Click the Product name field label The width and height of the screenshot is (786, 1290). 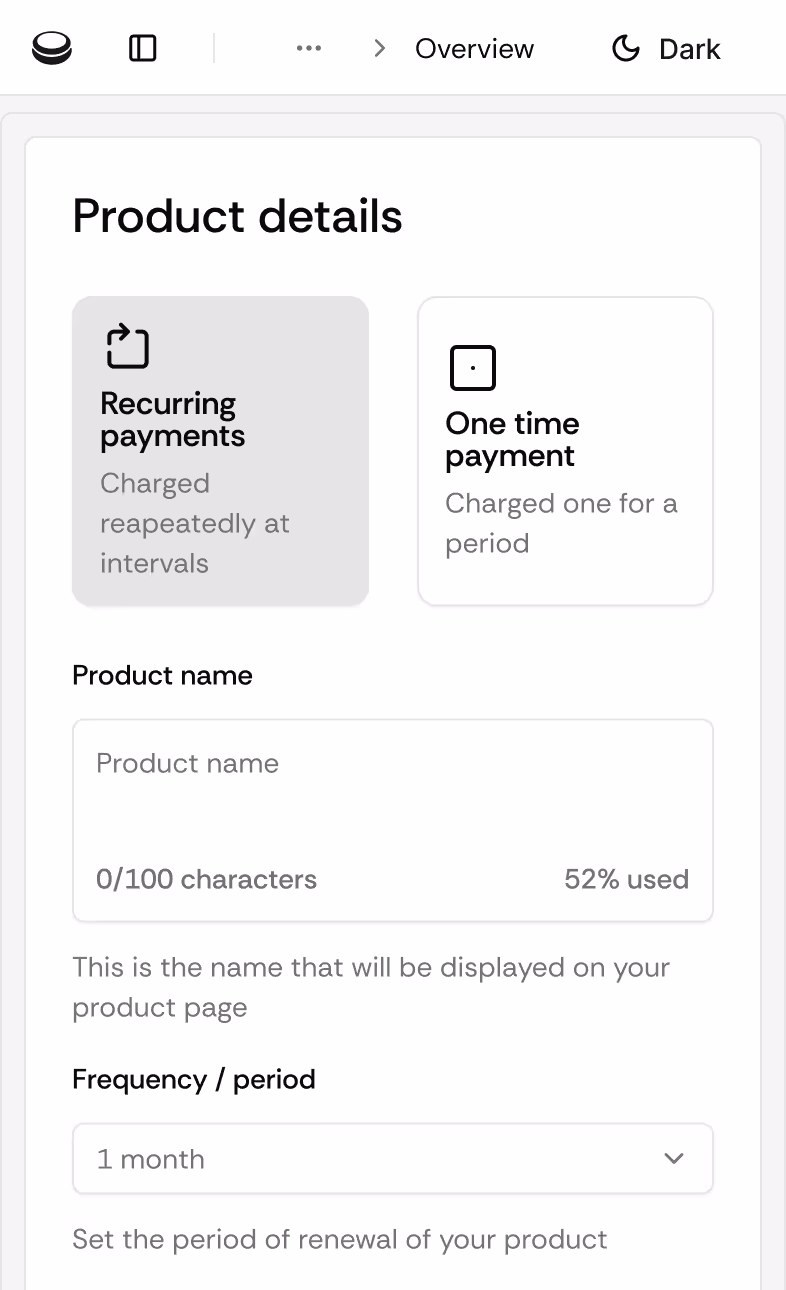click(x=162, y=675)
